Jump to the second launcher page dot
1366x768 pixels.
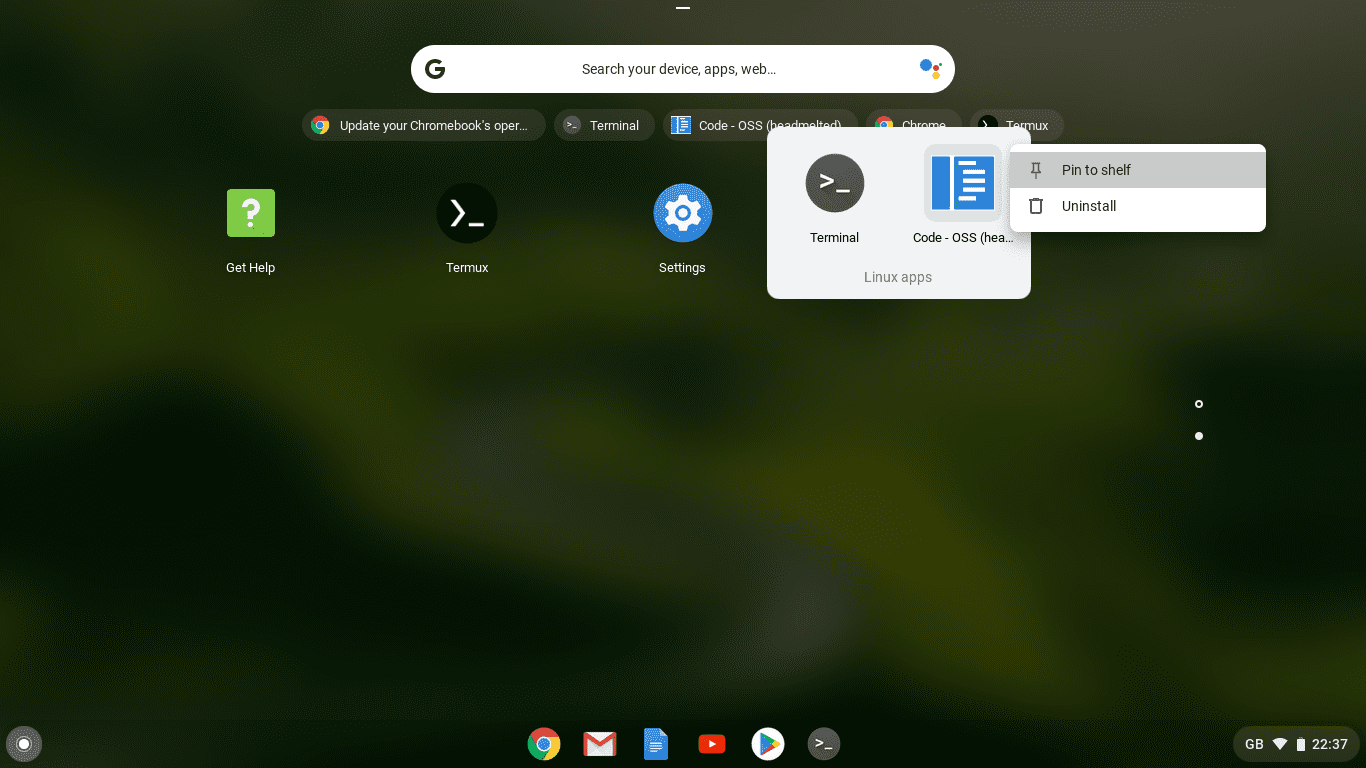point(1198,435)
